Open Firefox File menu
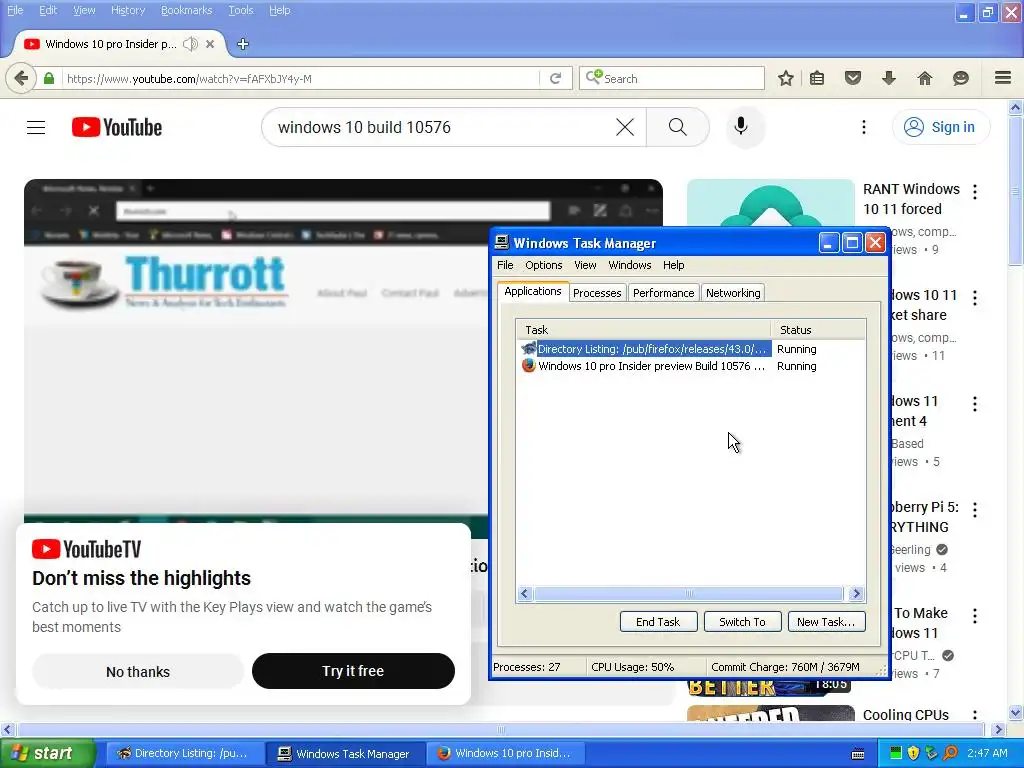 coord(15,10)
